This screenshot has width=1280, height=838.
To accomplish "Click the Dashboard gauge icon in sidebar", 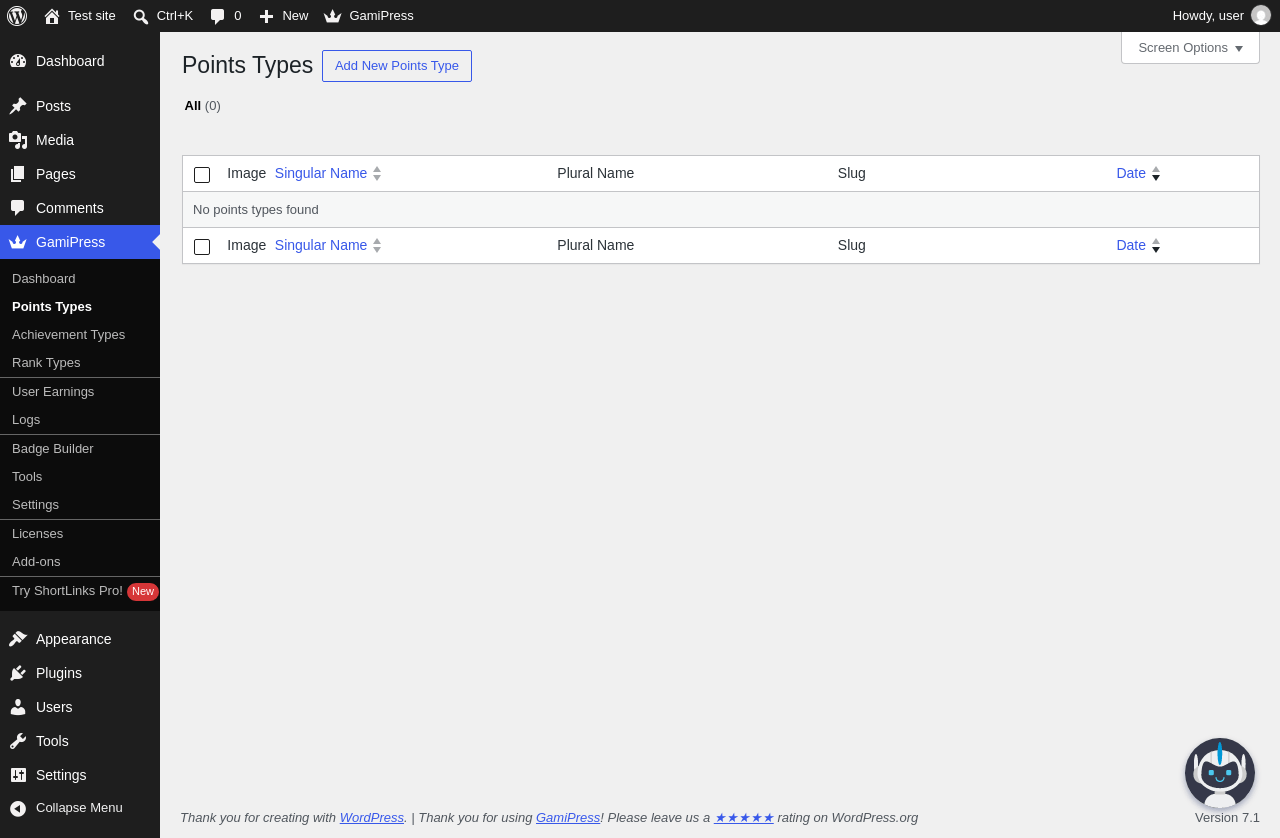I will pos(18,61).
